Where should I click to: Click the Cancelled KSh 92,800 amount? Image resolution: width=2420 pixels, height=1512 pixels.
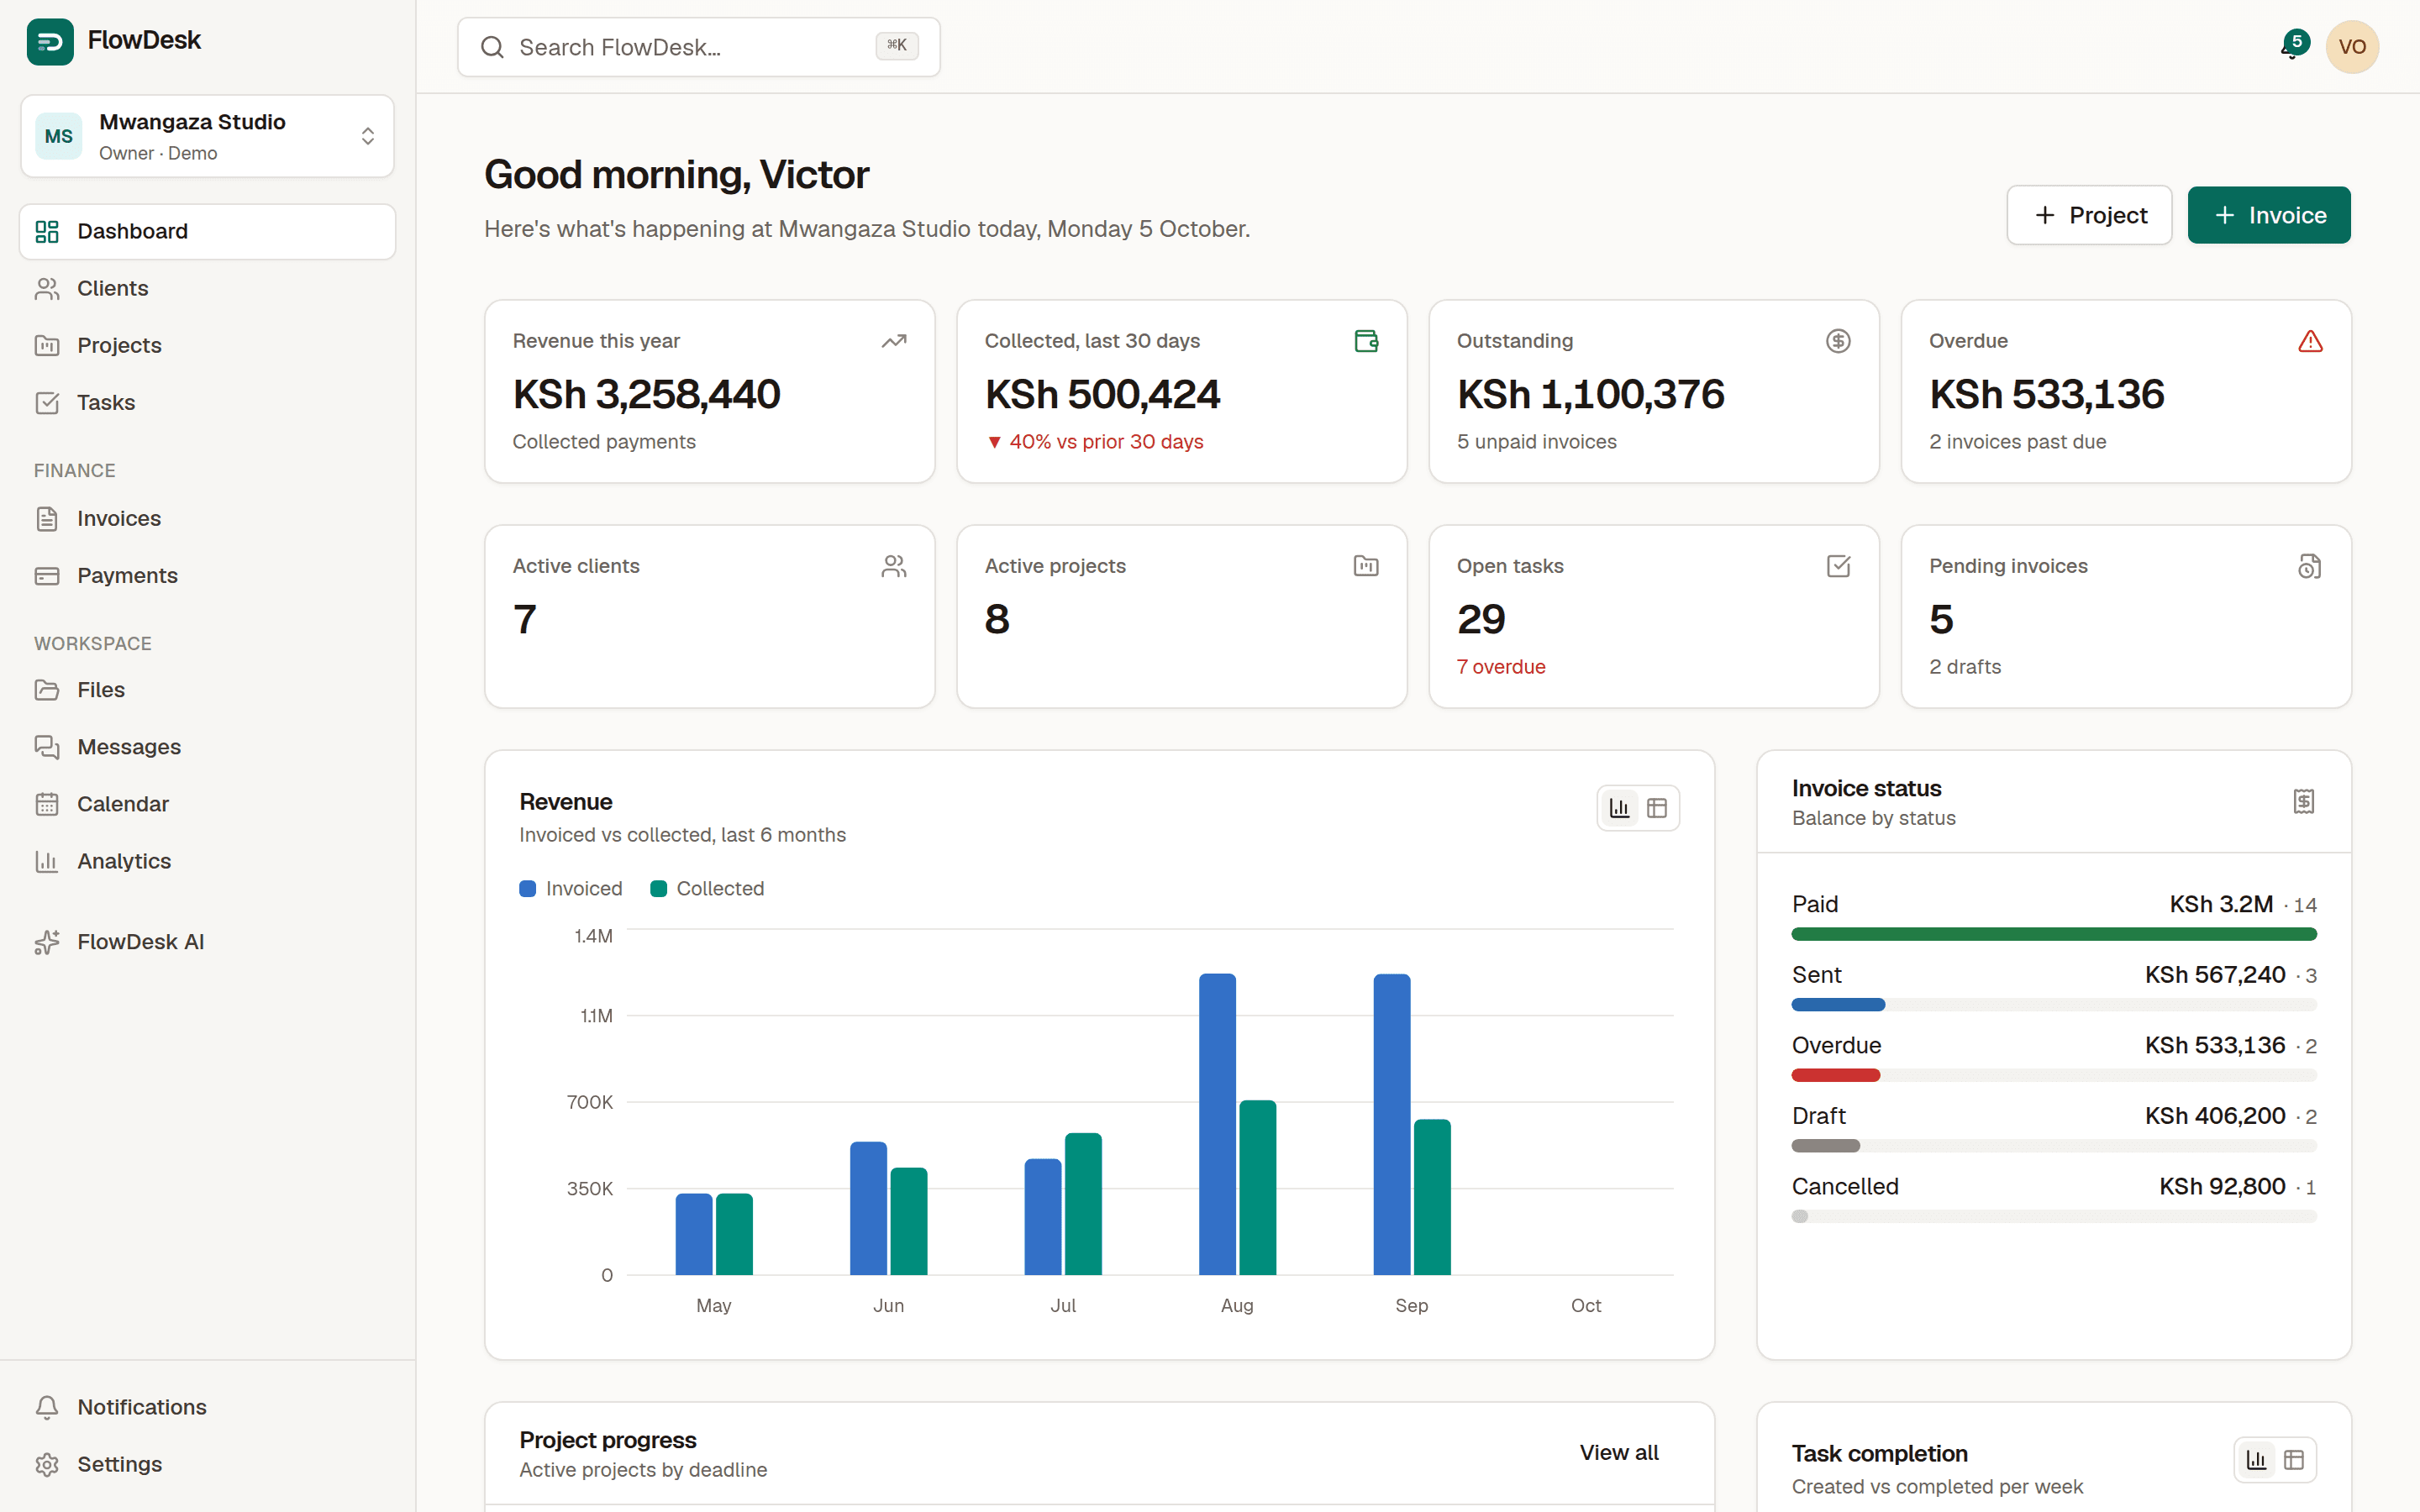click(x=2222, y=1187)
